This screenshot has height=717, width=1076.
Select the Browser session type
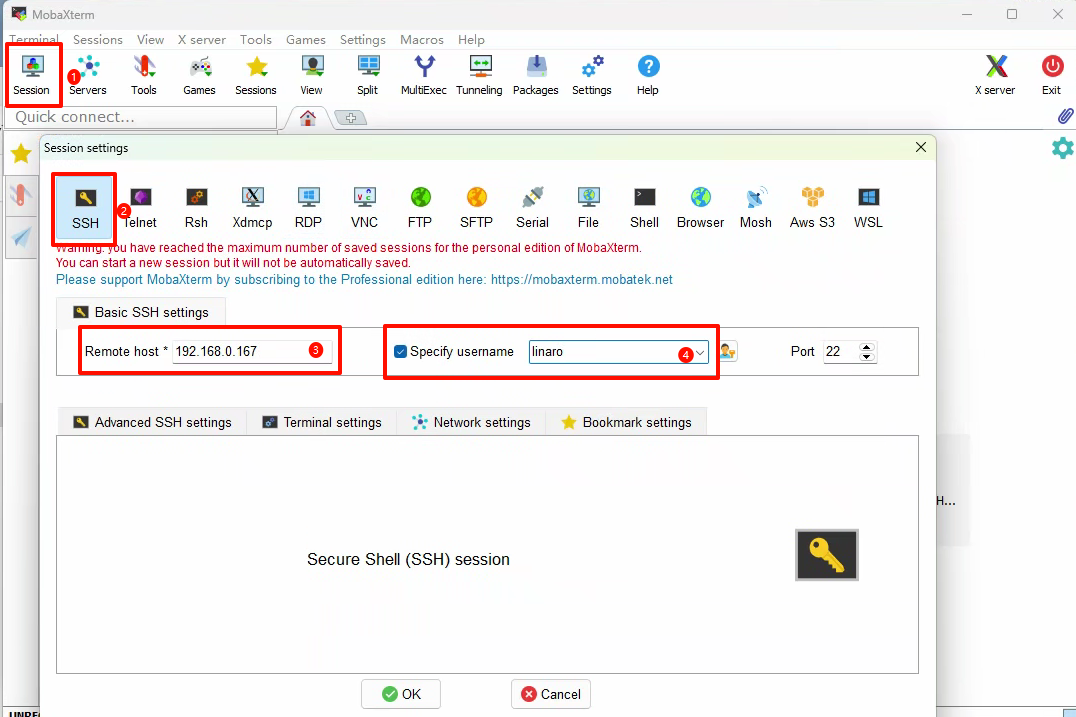click(701, 208)
